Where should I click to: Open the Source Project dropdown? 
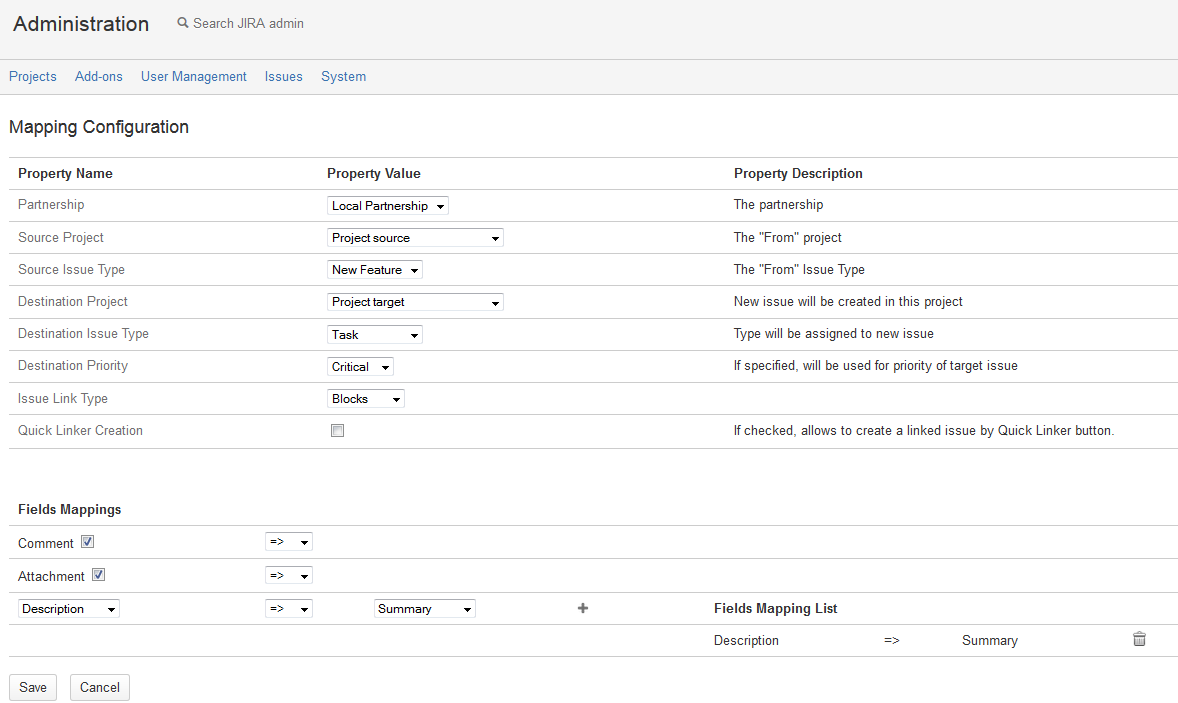coord(415,238)
